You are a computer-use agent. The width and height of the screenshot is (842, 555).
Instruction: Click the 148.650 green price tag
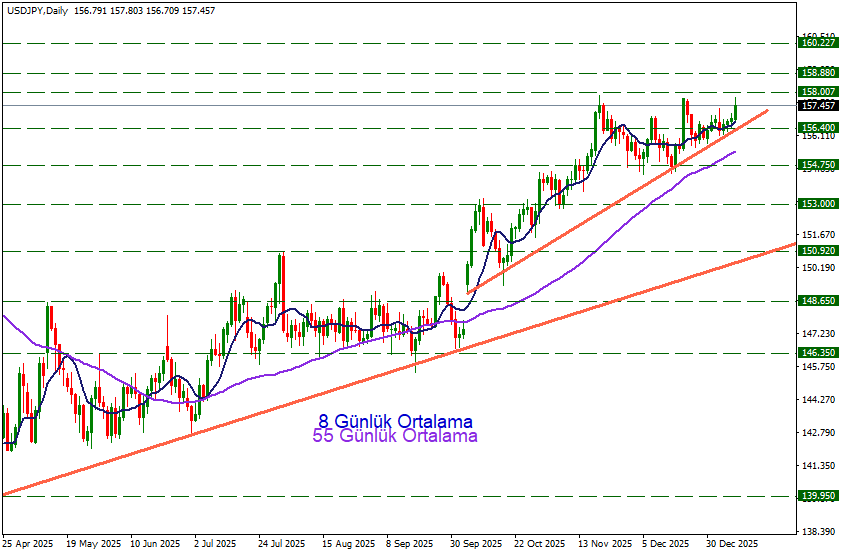click(818, 300)
